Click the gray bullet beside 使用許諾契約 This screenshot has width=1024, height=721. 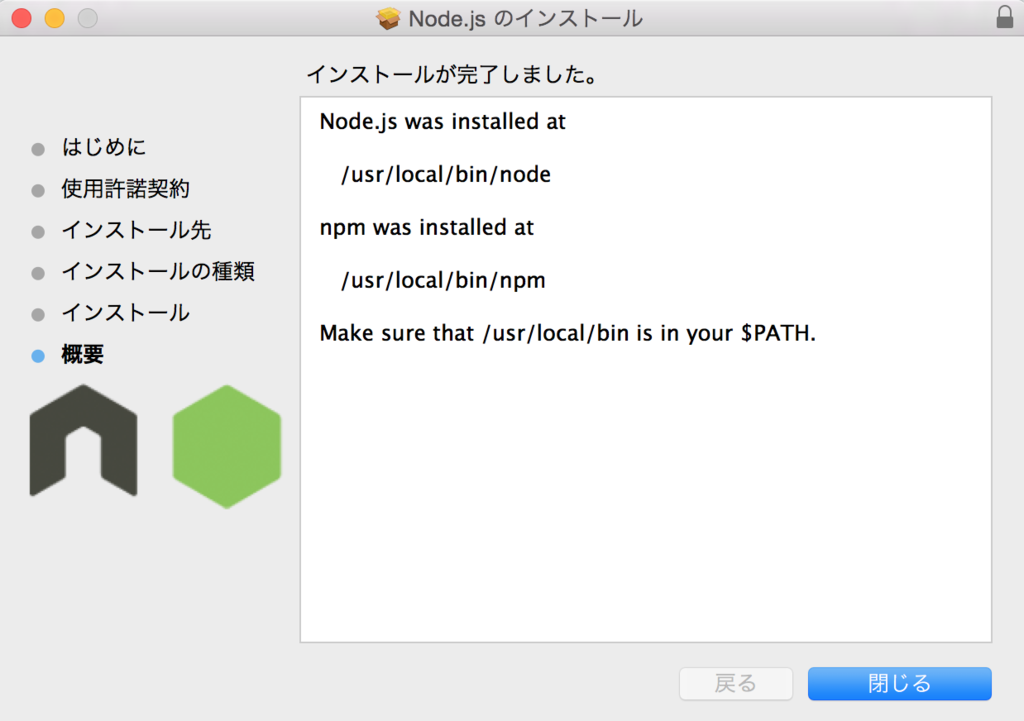[x=38, y=191]
